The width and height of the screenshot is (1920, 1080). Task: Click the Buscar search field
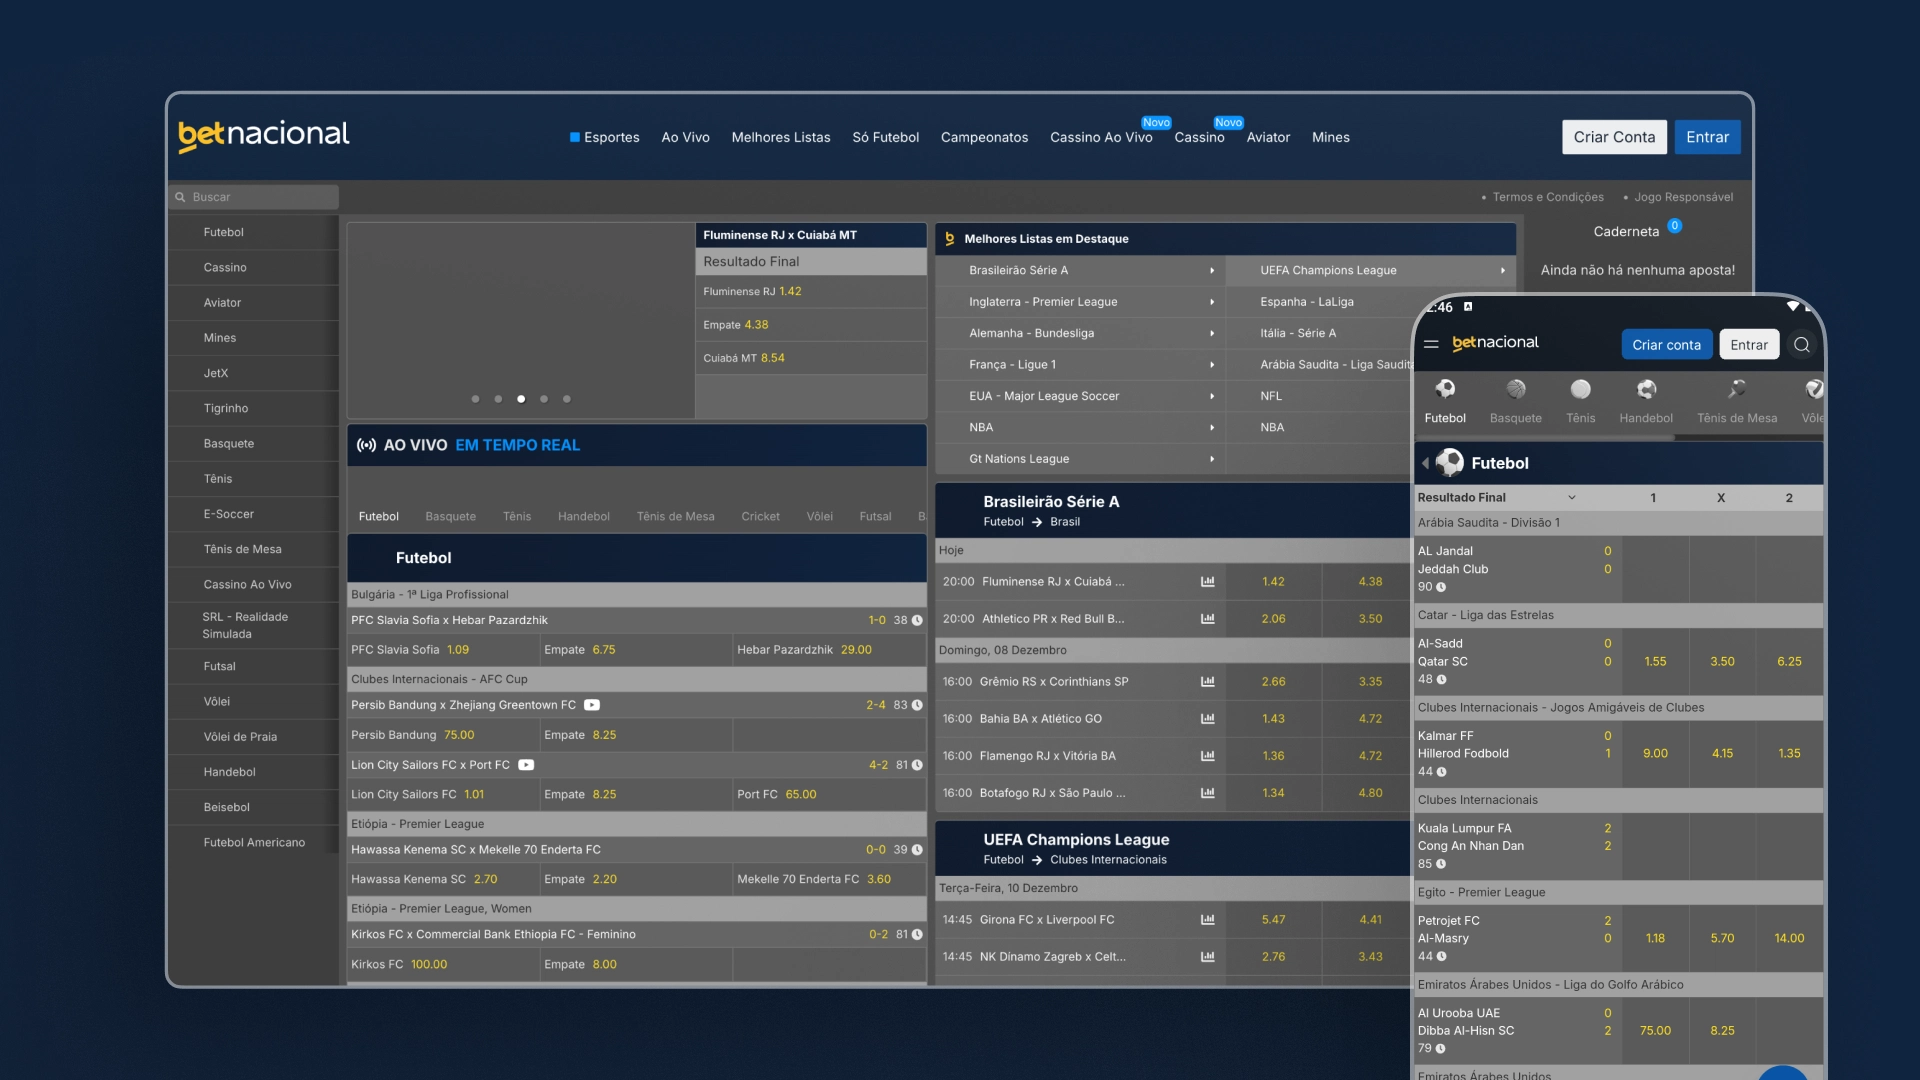[255, 197]
